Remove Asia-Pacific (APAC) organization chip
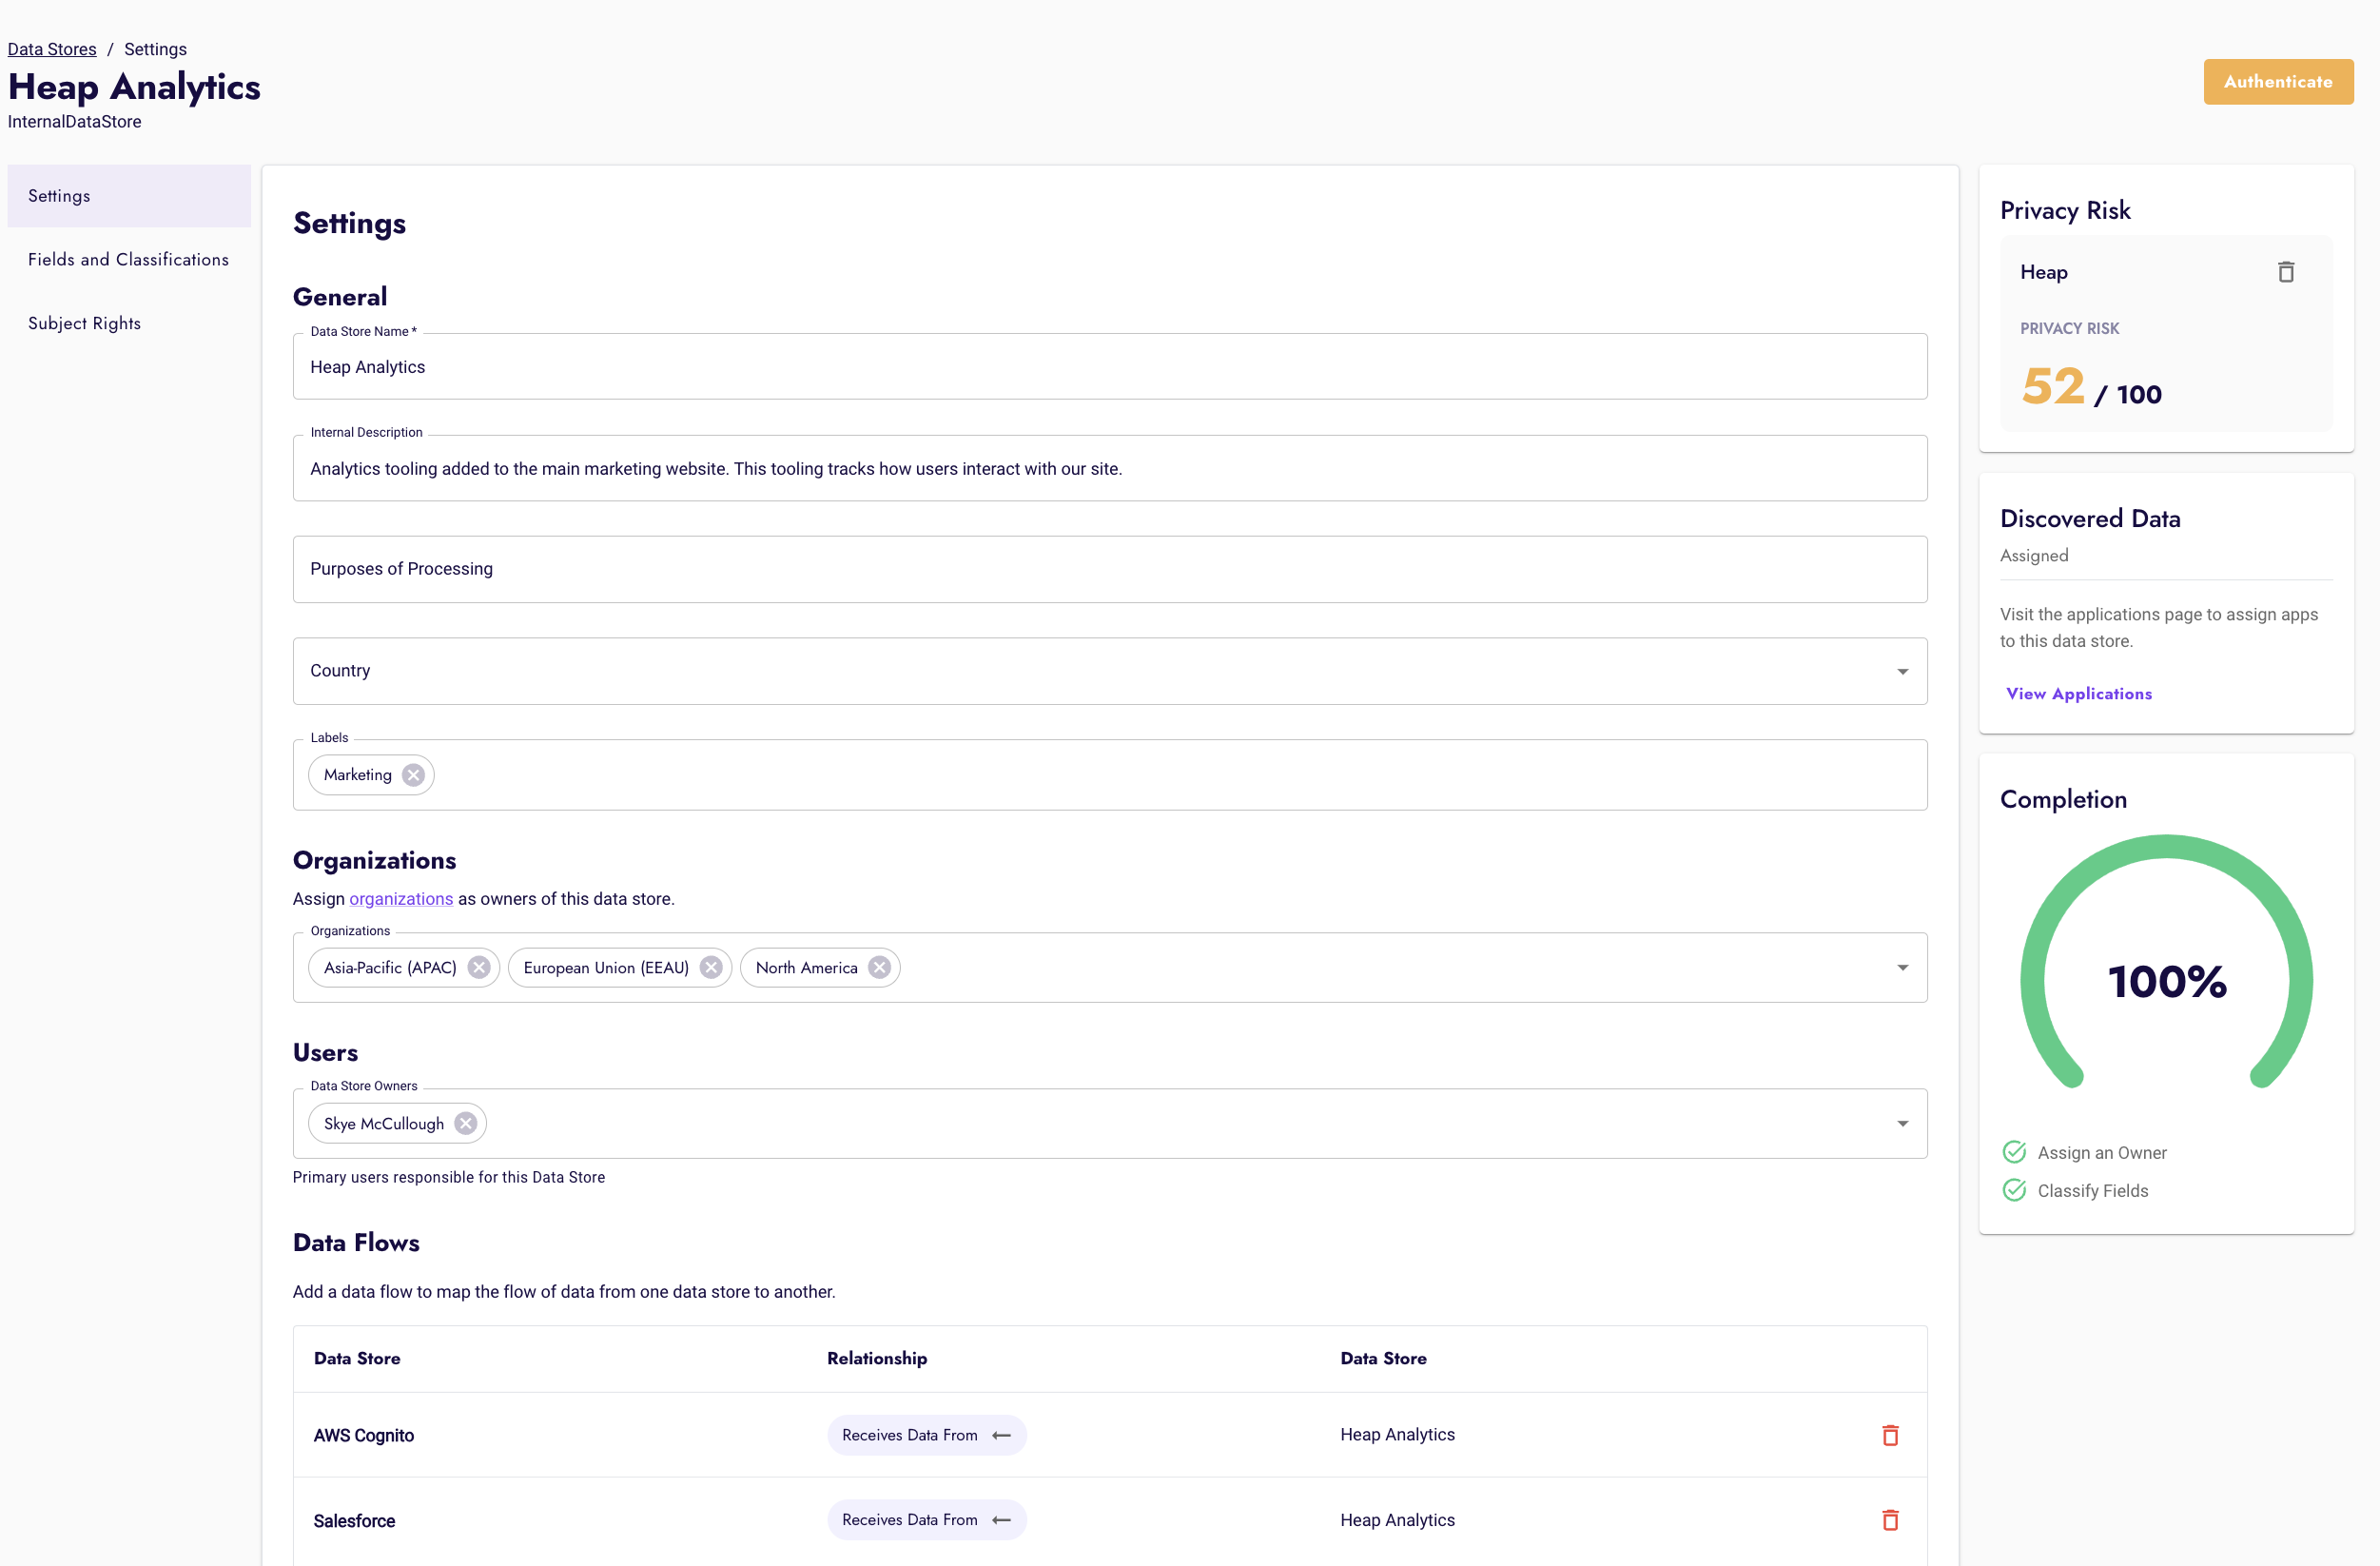The image size is (2380, 1566). click(479, 967)
